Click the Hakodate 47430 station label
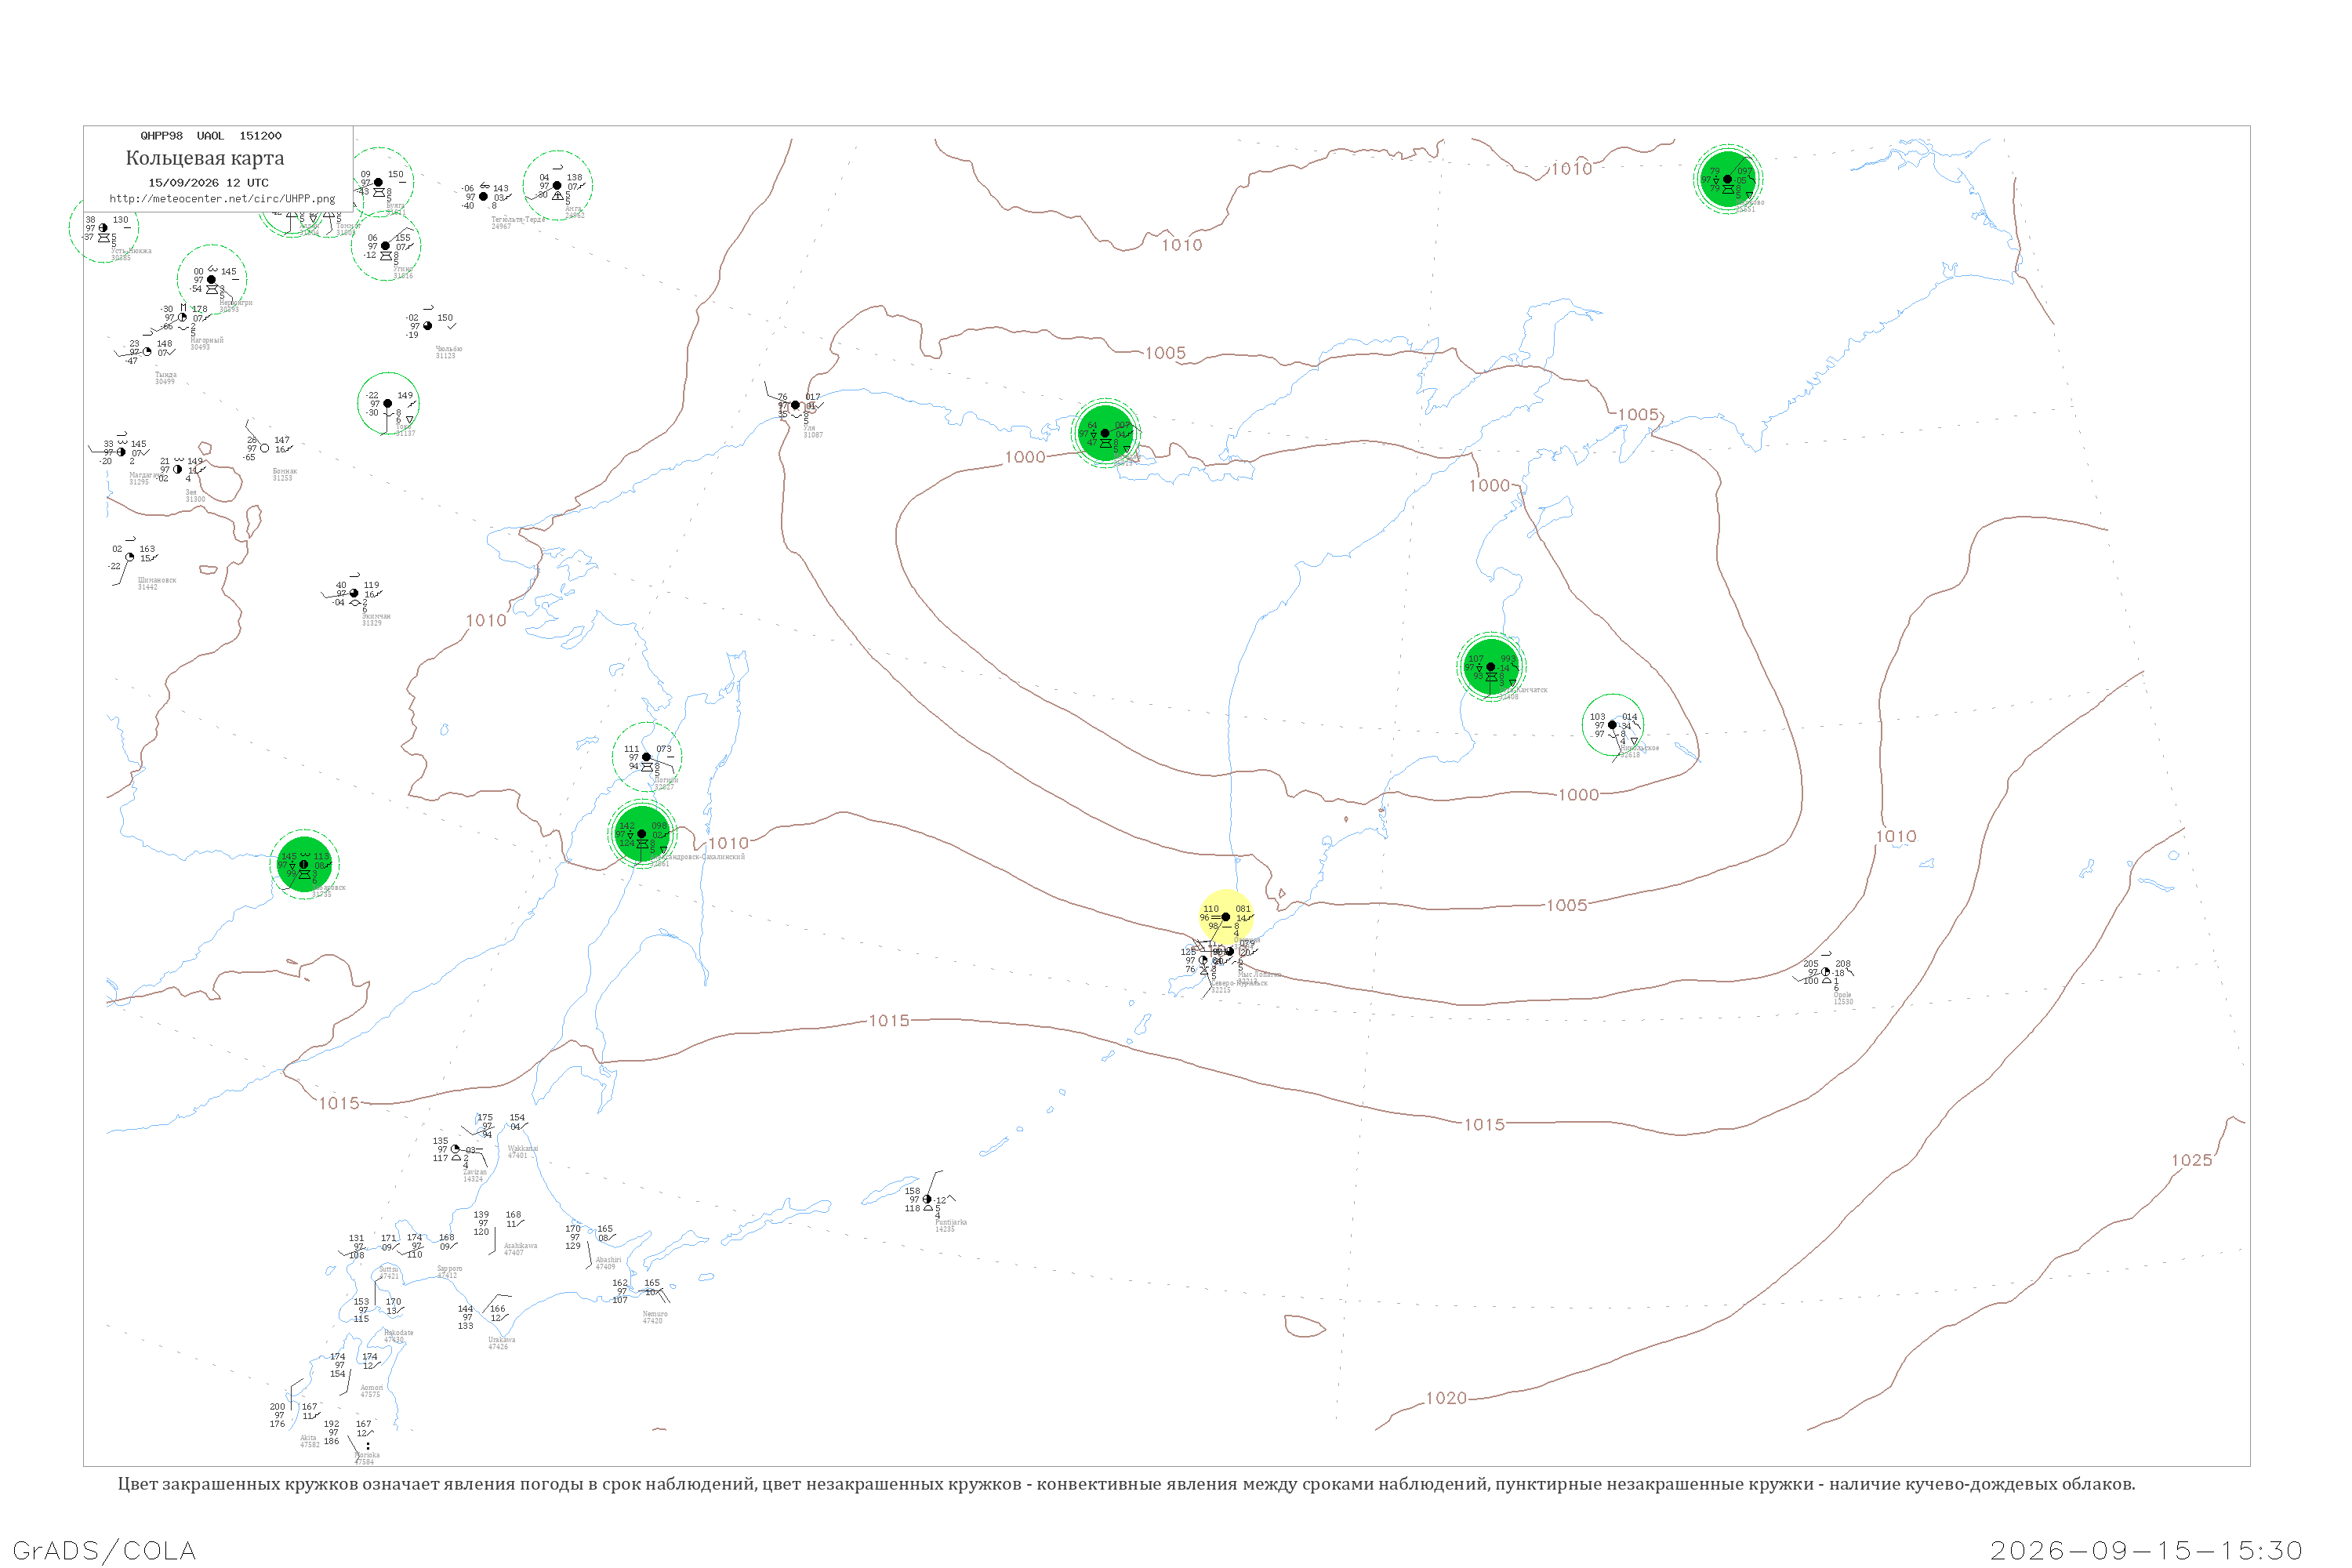 tap(398, 1336)
